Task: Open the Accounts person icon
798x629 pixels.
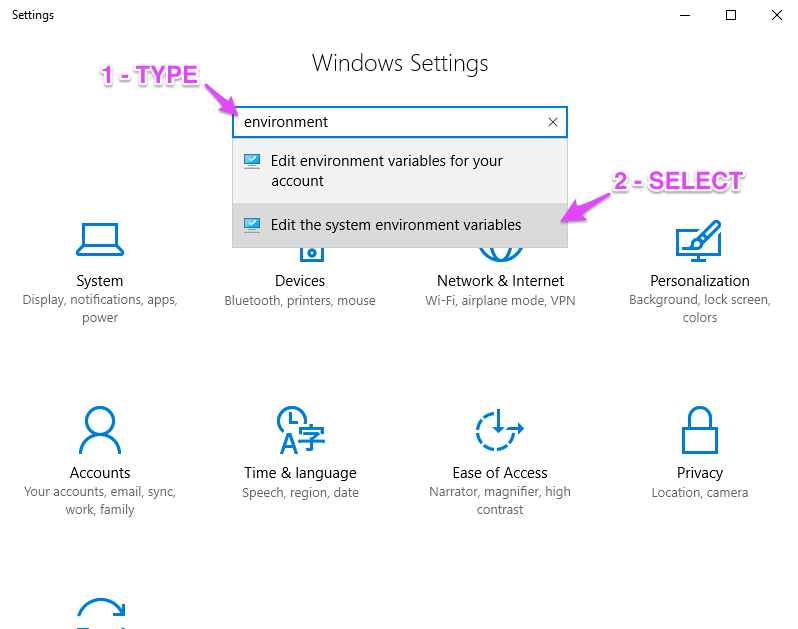Action: 100,430
